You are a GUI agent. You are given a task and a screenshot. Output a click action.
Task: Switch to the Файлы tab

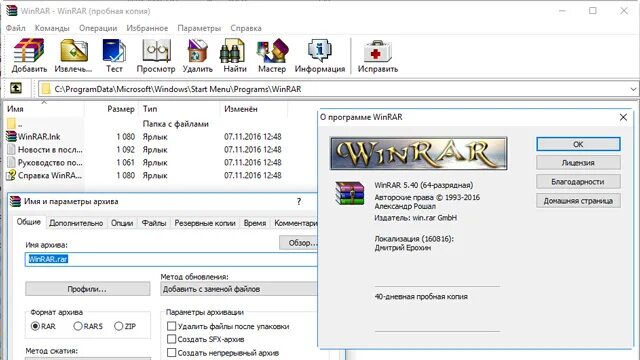coord(154,223)
